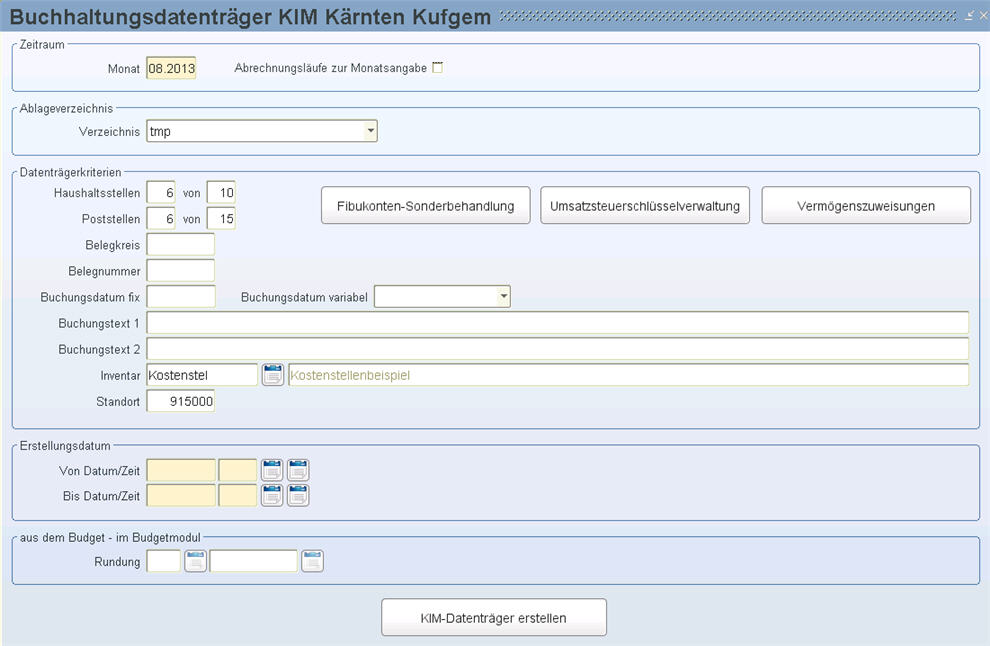This screenshot has height=646, width=990.
Task: Toggle Abrechnungsläufe zur Monatsangabe checkbox
Action: [438, 68]
